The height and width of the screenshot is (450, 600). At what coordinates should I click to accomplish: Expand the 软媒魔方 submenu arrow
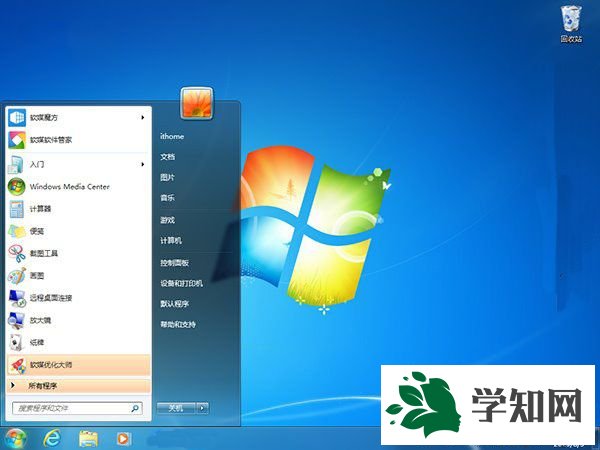(143, 117)
